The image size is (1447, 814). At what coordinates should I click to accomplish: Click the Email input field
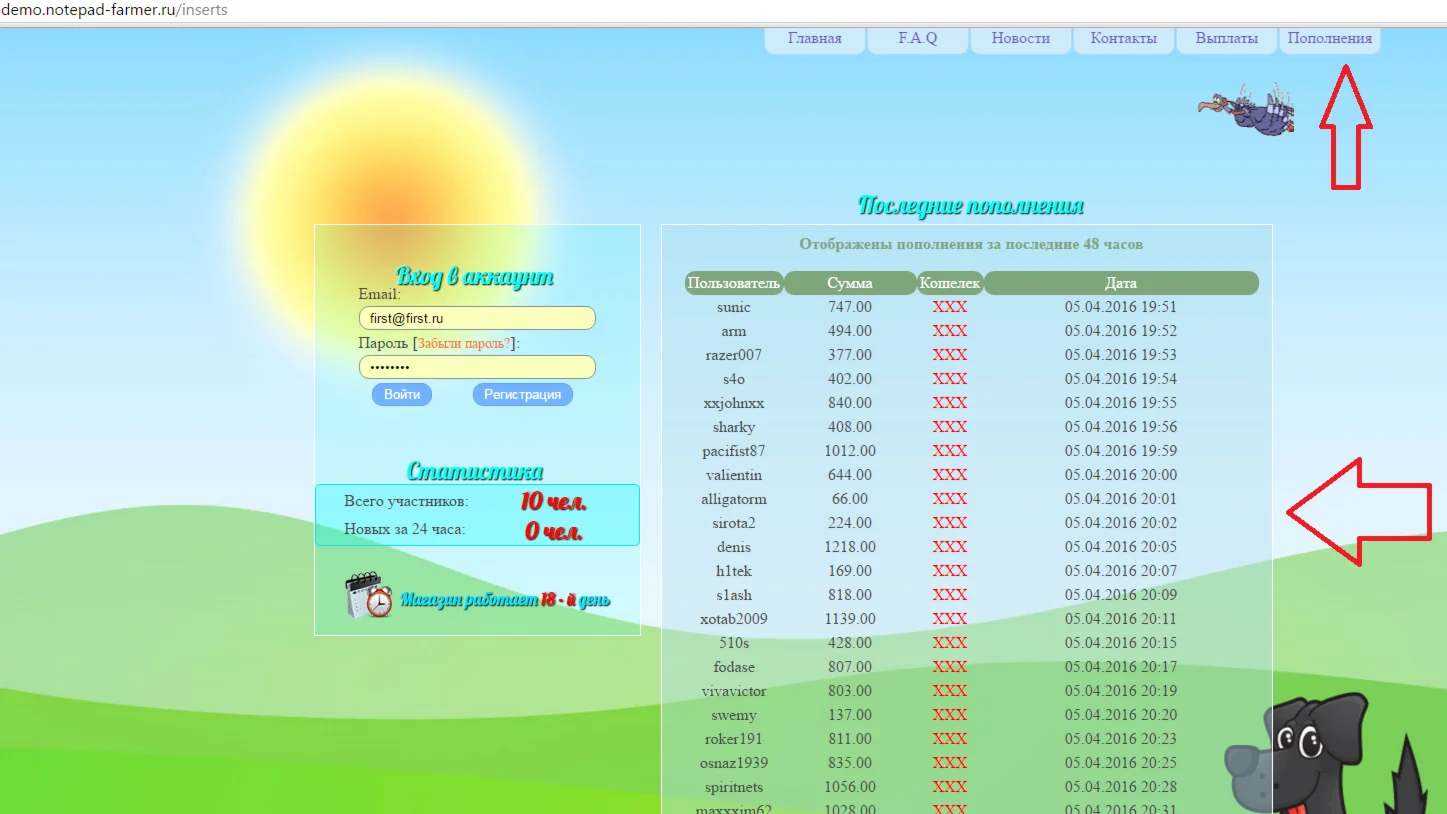coord(477,318)
